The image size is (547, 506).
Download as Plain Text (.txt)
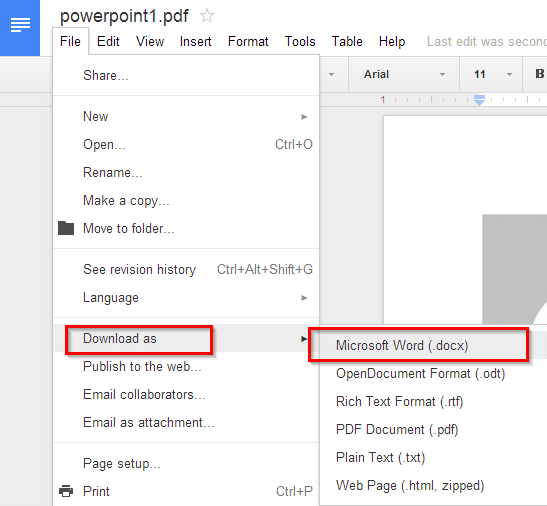[x=433, y=457]
